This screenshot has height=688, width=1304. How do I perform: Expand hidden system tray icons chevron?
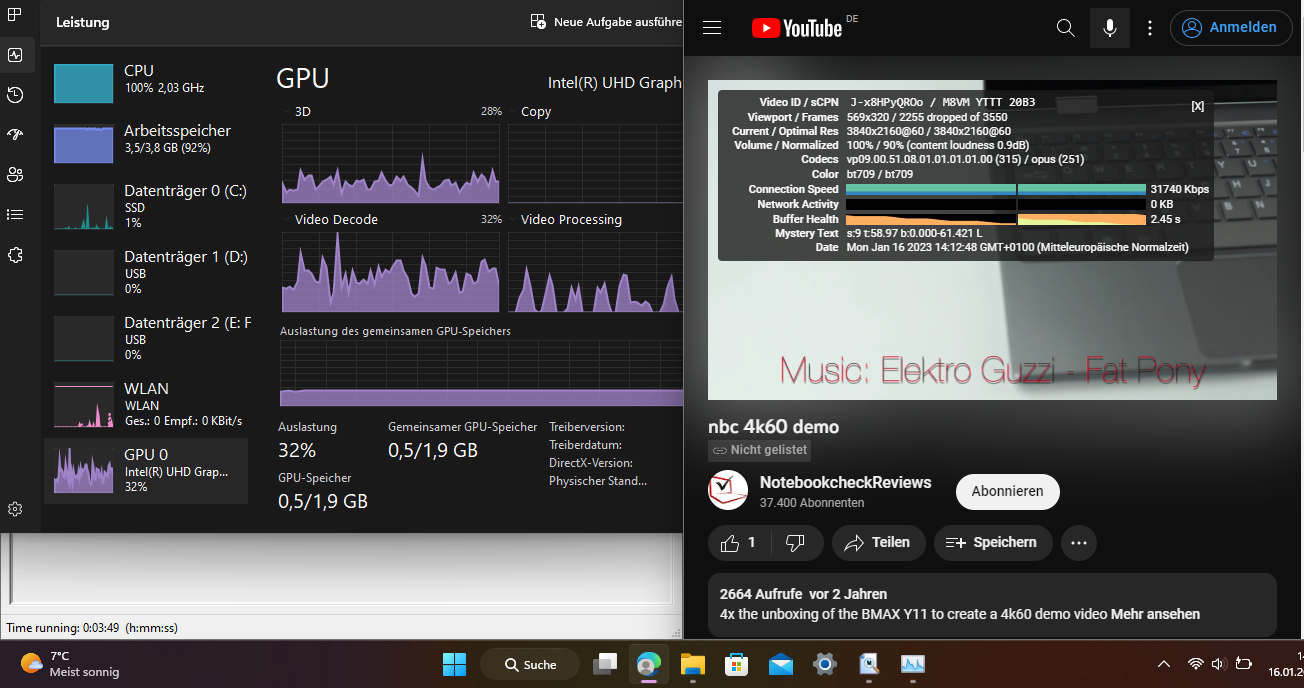[x=1163, y=664]
